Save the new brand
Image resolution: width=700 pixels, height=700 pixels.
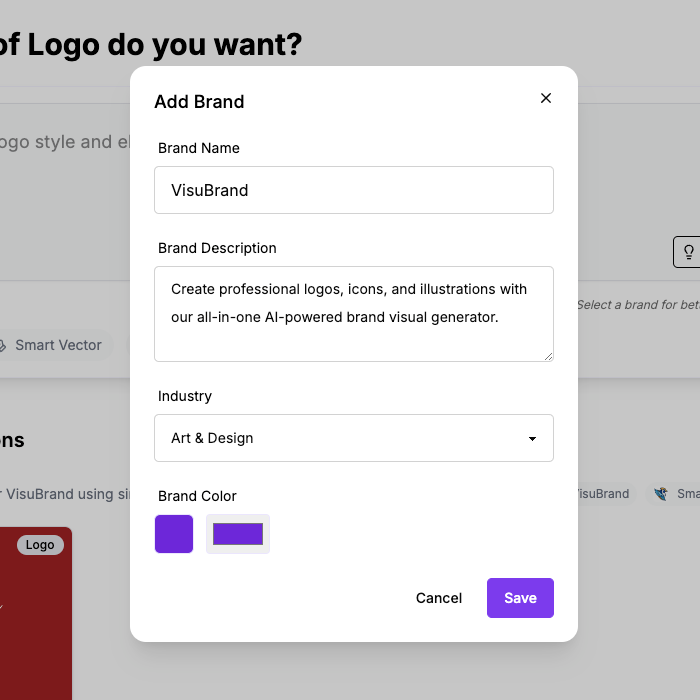[520, 598]
